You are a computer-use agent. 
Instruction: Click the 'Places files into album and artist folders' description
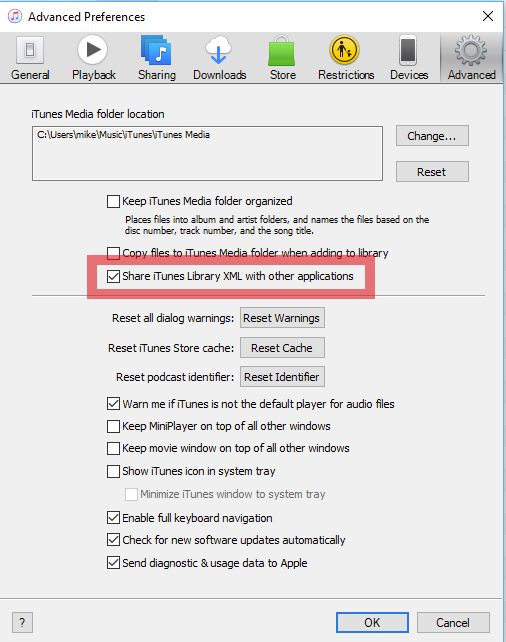coord(277,225)
